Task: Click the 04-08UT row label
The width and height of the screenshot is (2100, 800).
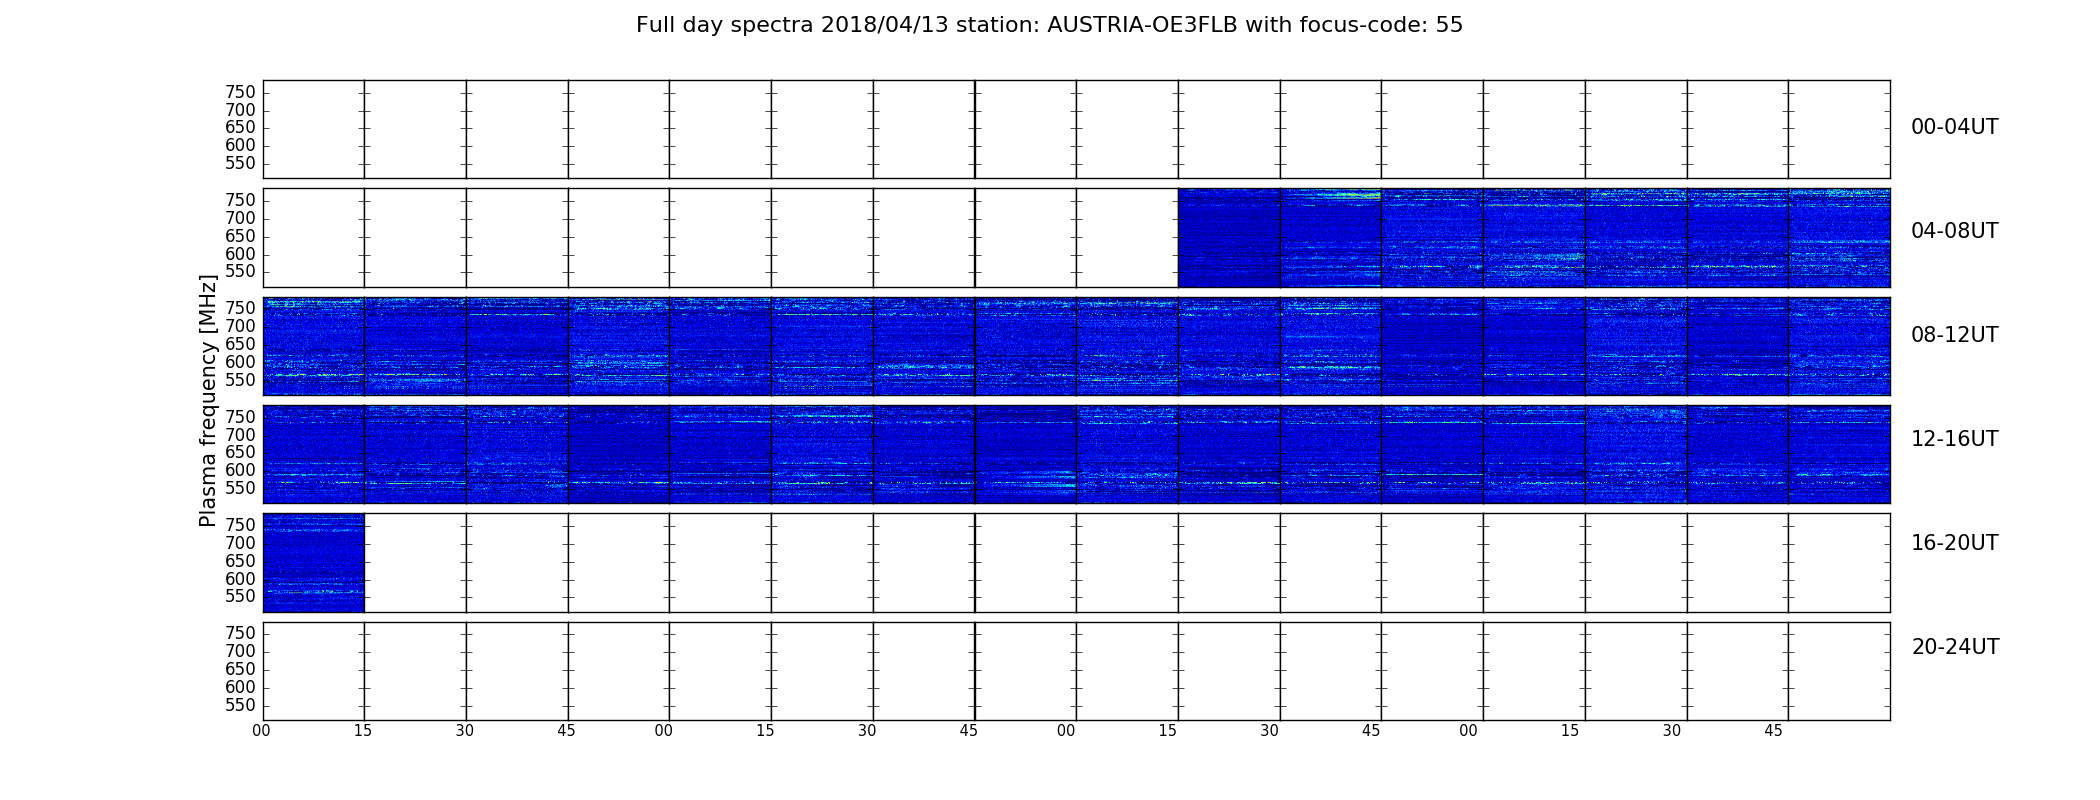Action: tap(1954, 231)
